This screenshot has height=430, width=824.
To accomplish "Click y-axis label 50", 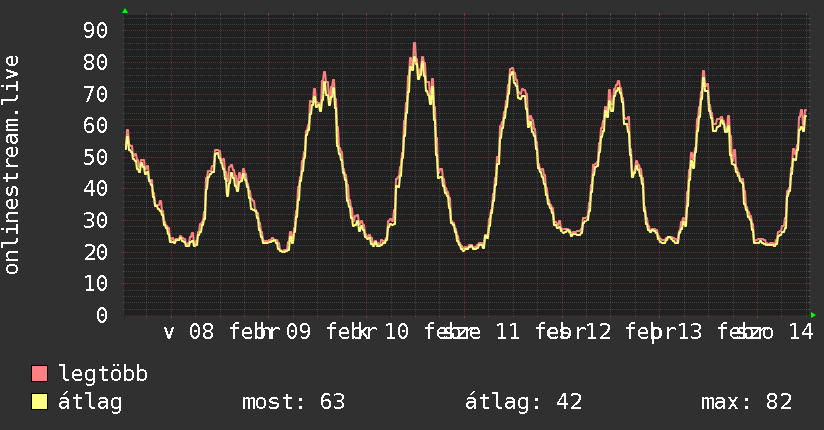I will 96,157.
